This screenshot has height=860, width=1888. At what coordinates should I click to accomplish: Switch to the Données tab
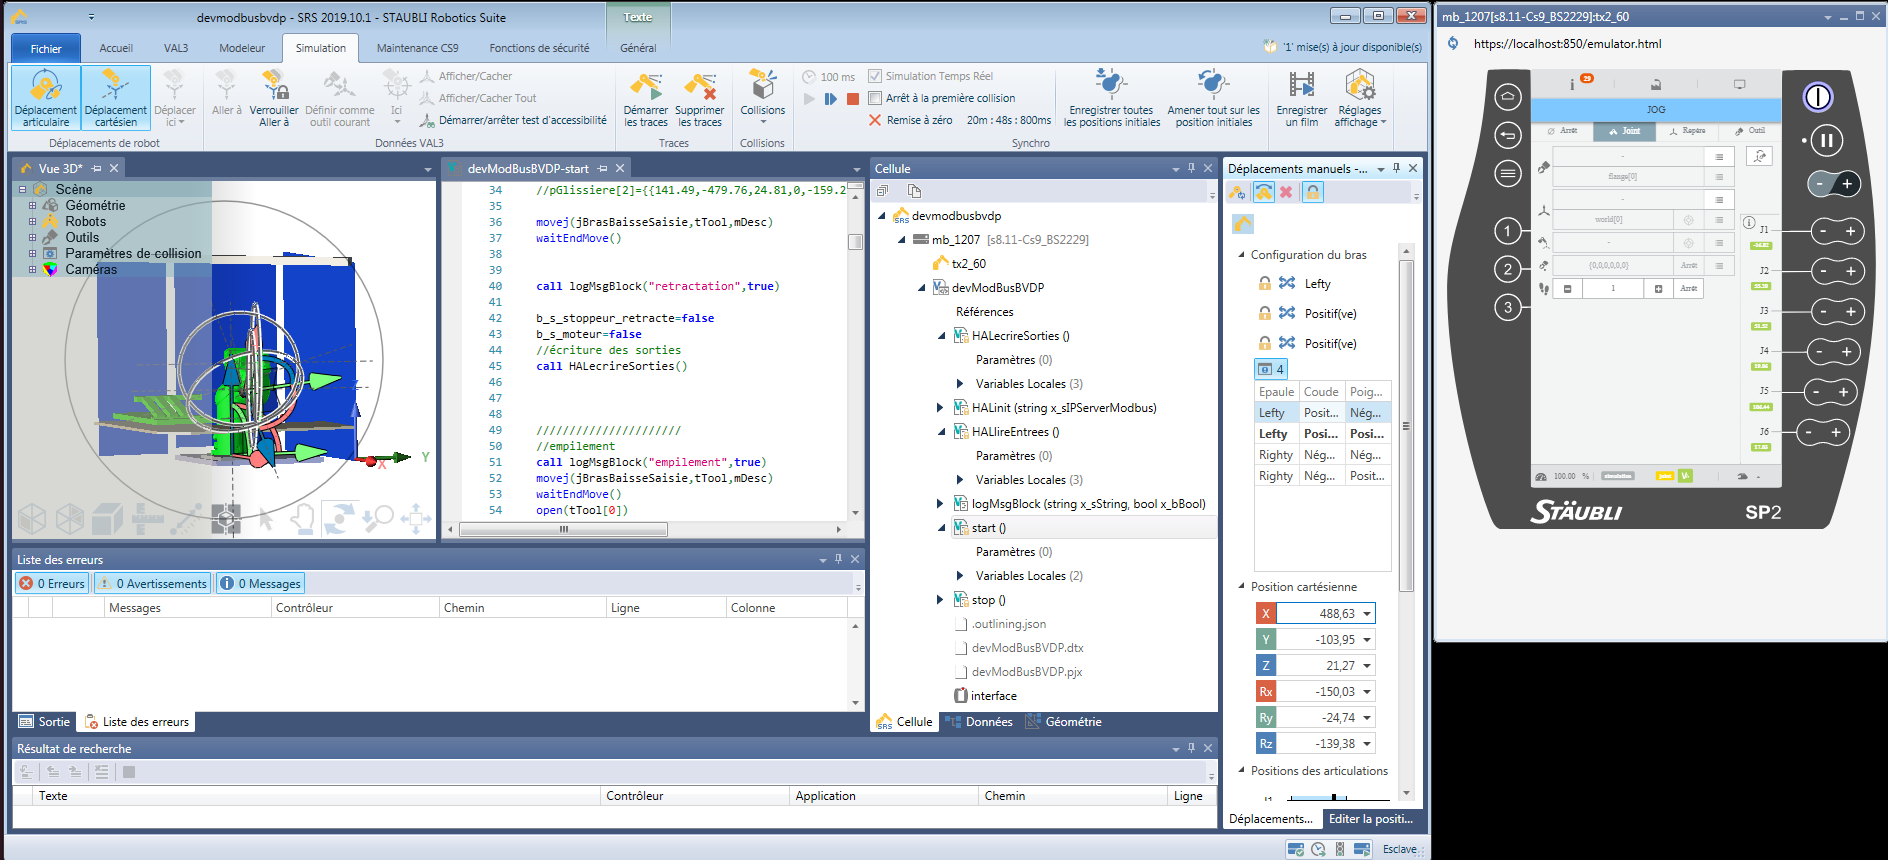coord(979,722)
